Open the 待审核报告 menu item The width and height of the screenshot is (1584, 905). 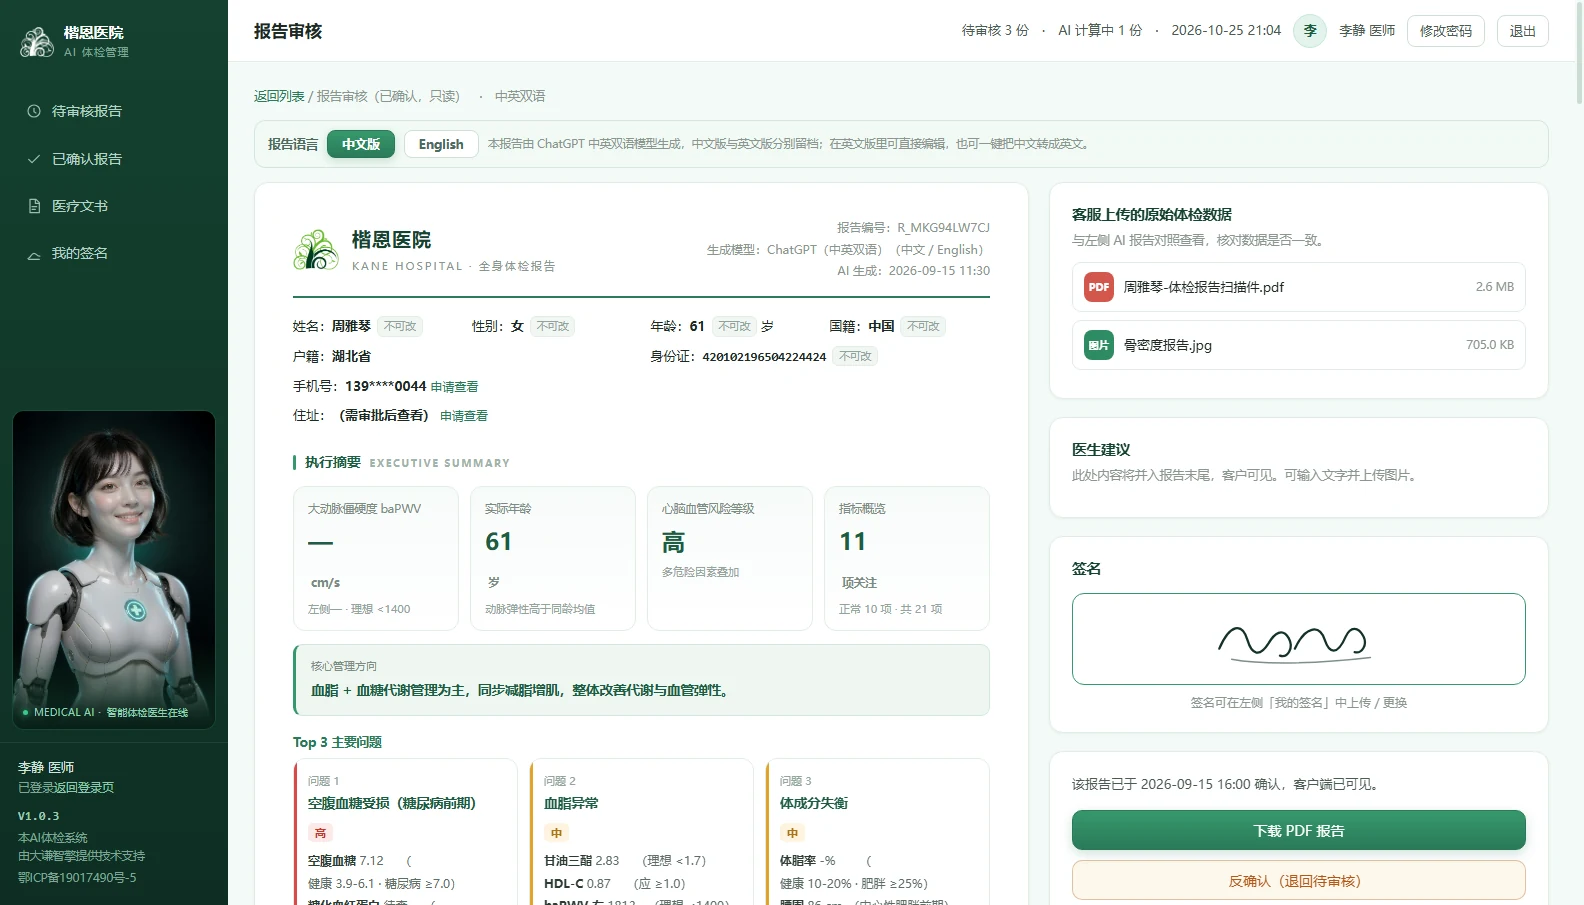[x=114, y=111]
